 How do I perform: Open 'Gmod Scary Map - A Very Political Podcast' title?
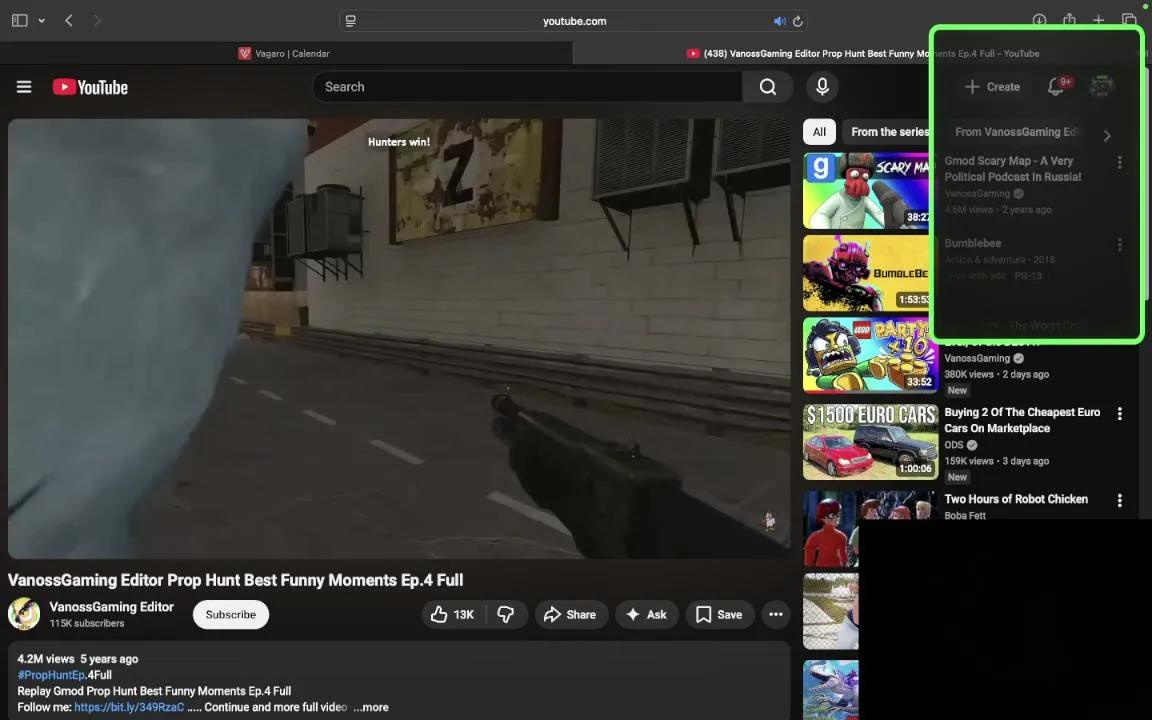coord(1013,169)
